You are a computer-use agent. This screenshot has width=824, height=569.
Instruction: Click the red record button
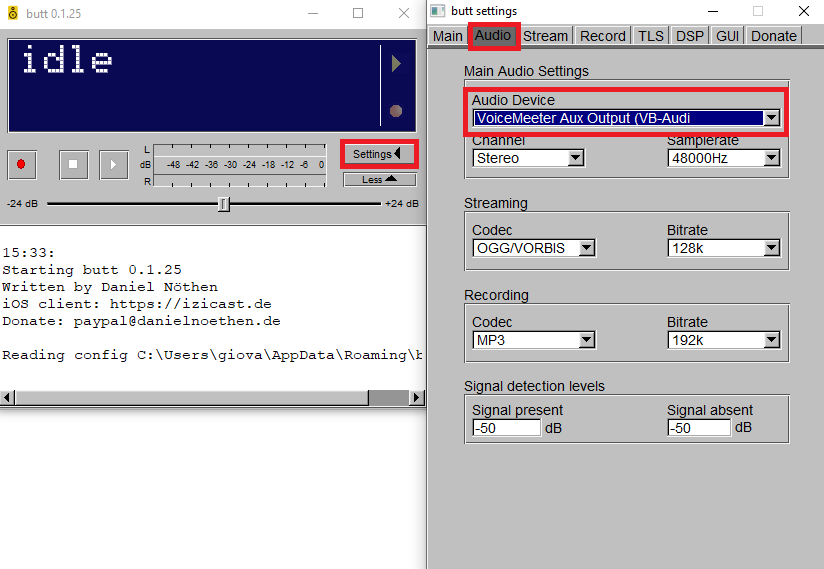tap(21, 164)
